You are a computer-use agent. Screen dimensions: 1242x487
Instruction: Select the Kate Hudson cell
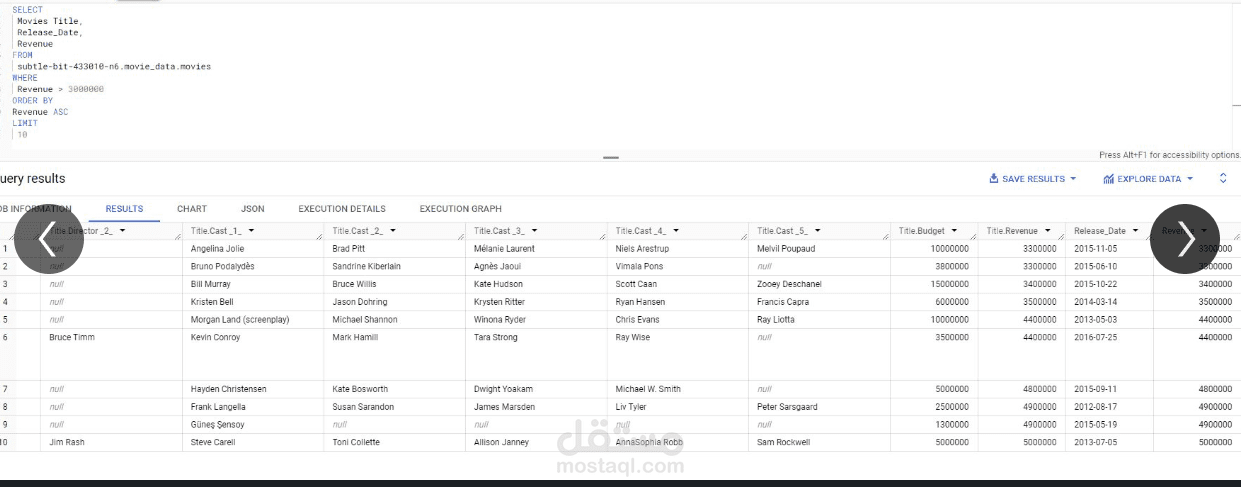(498, 285)
